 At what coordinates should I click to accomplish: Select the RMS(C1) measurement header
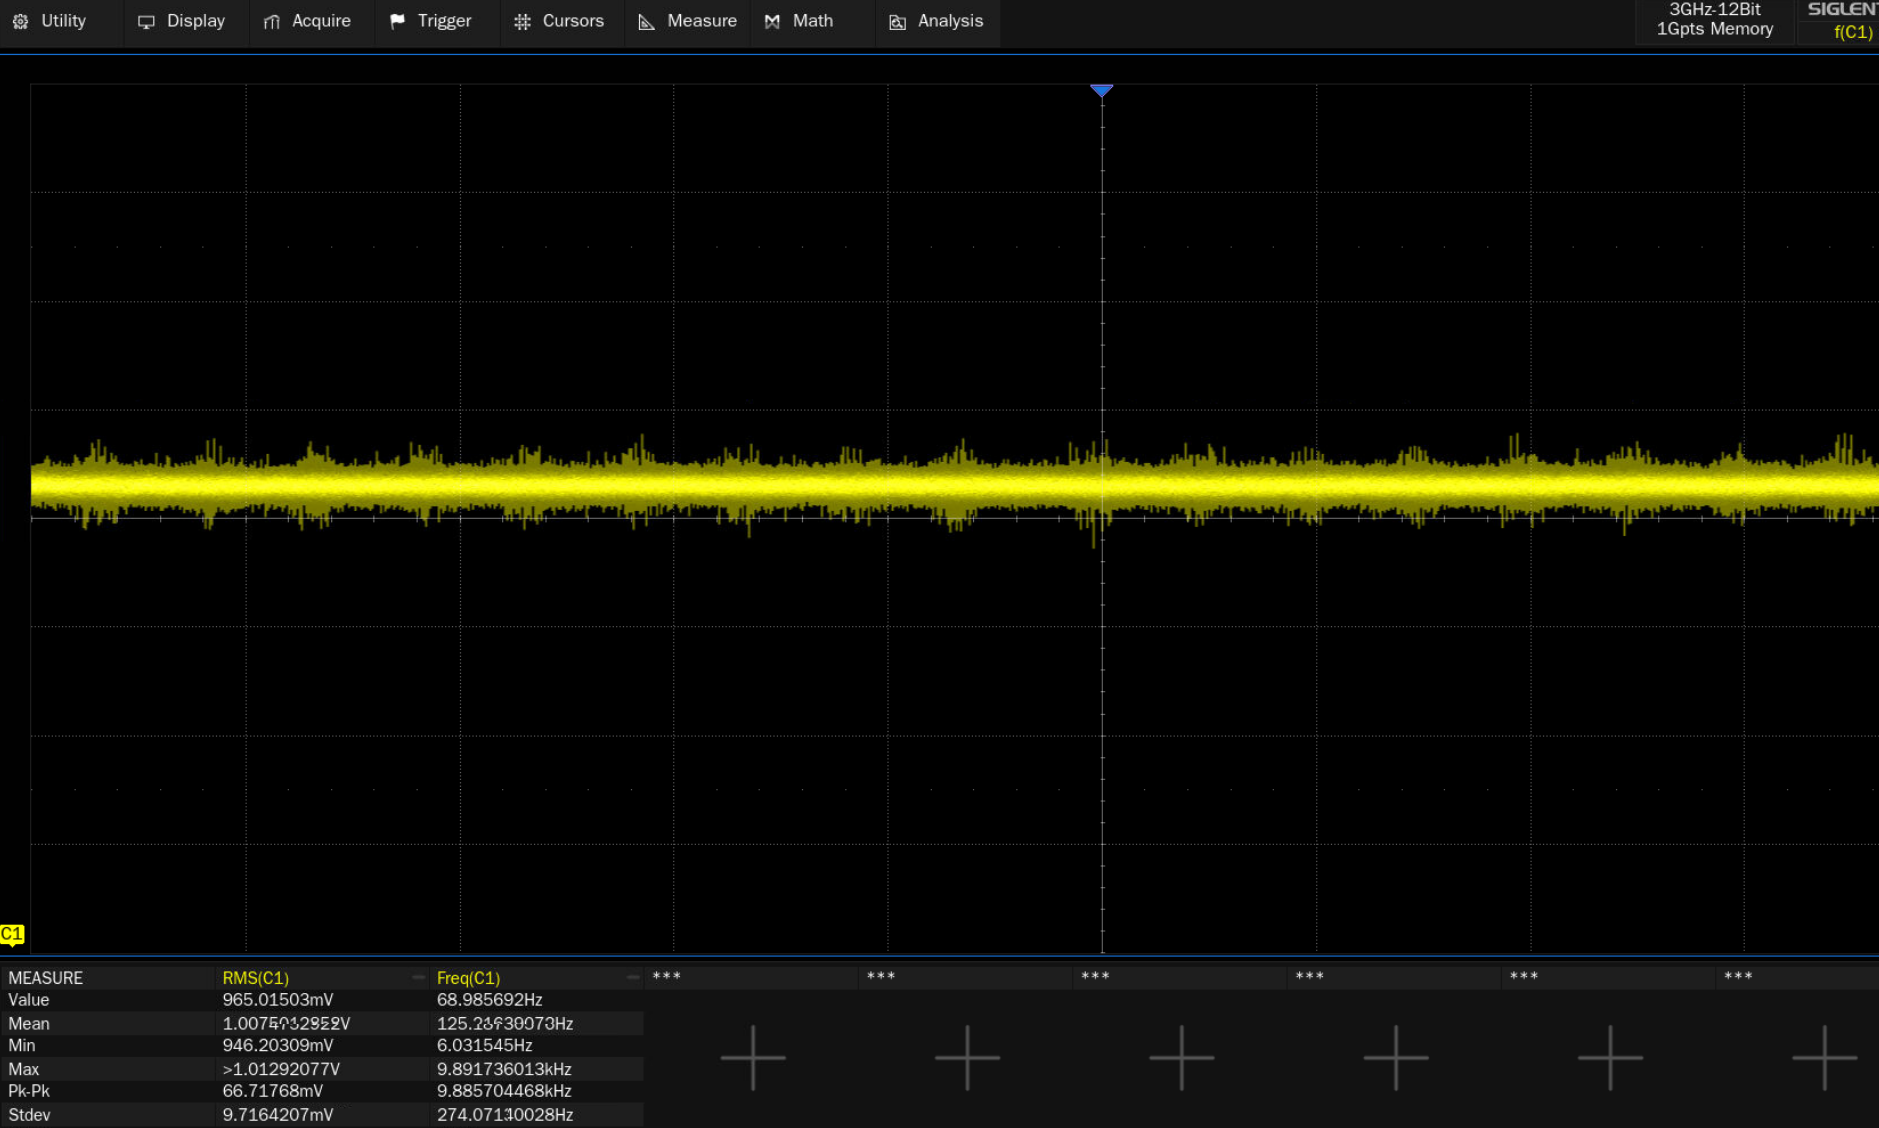click(x=256, y=978)
